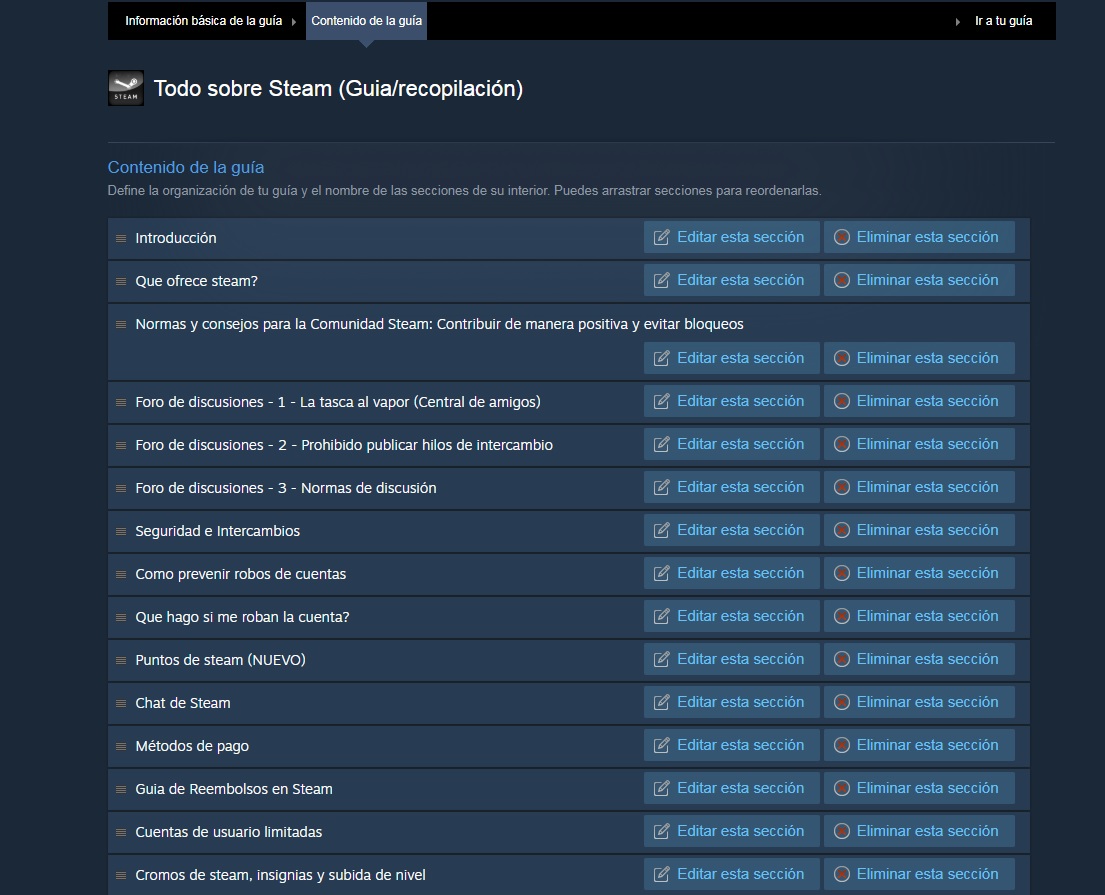
Task: Select 'Seguridad e Intercambios' section title
Action: coord(218,531)
